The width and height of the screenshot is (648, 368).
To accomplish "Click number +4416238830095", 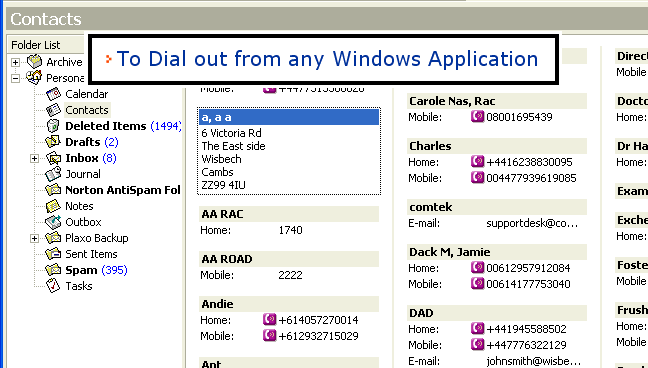I will point(529,162).
